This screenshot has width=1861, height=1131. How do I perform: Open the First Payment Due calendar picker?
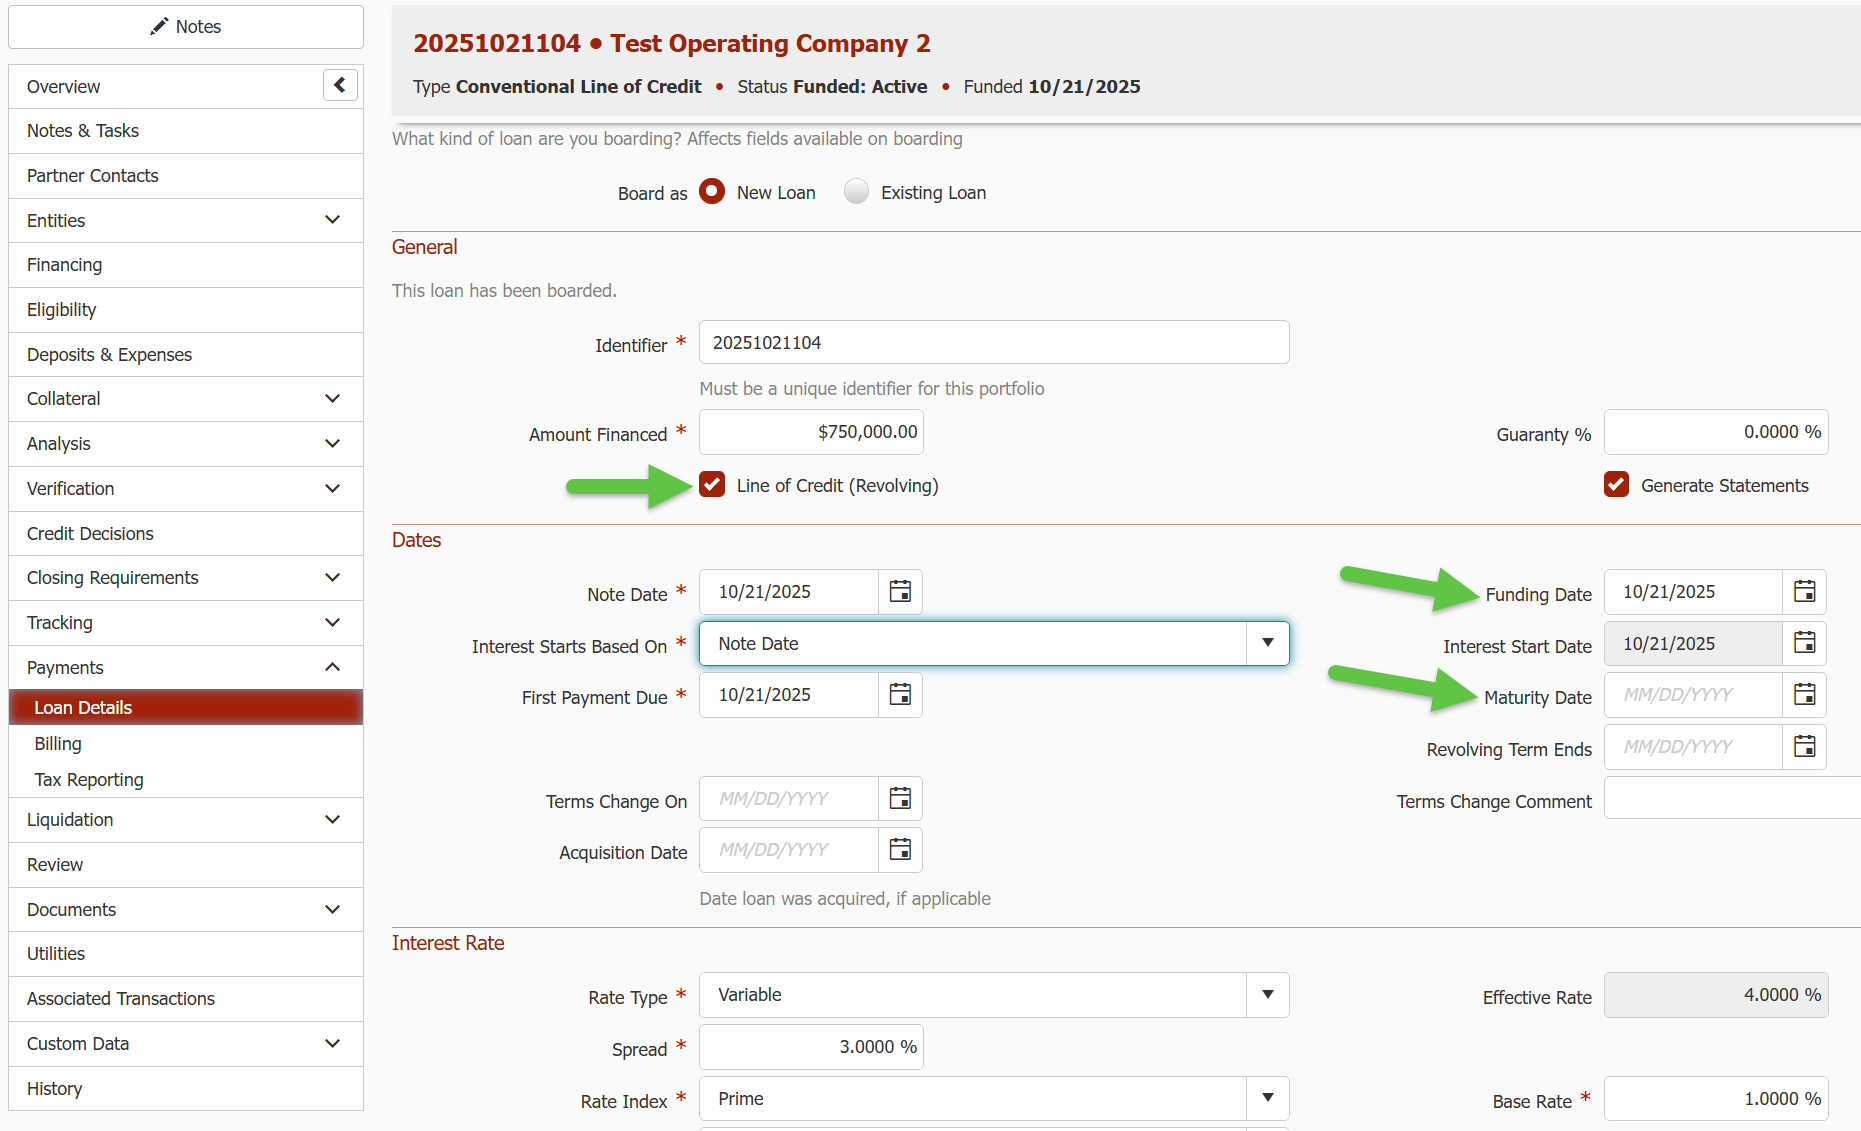tap(900, 695)
